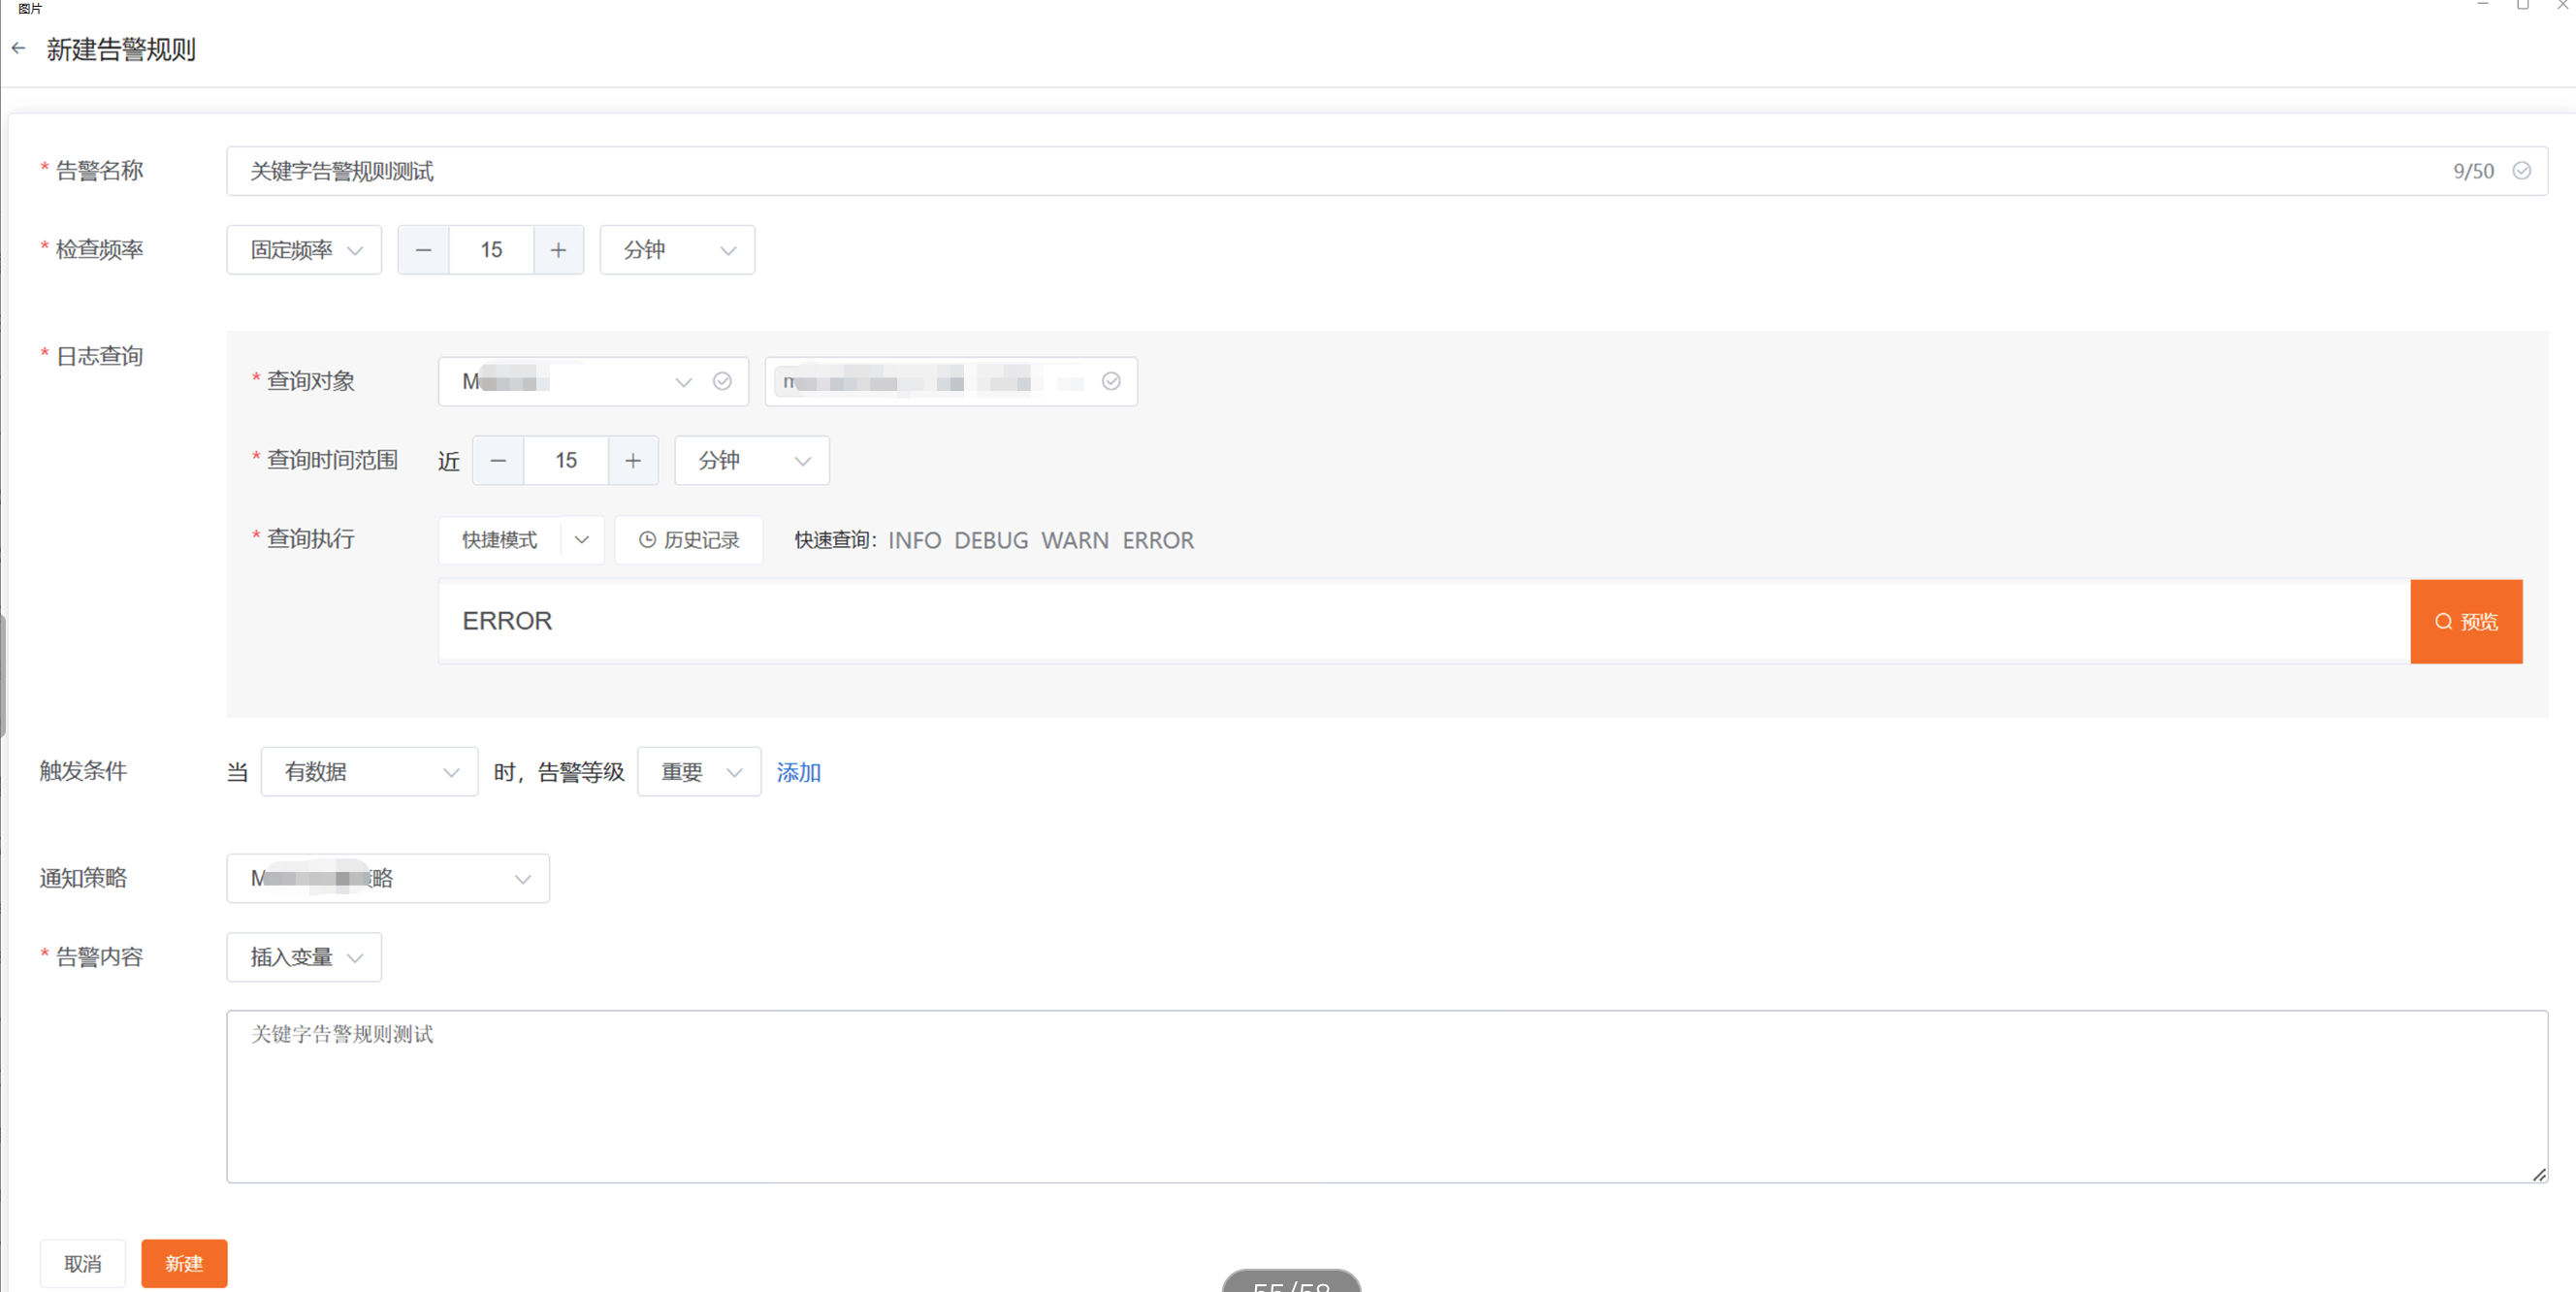Image resolution: width=2576 pixels, height=1292 pixels.
Task: Click the back arrow beside 新建告警规则
Action: [x=18, y=48]
